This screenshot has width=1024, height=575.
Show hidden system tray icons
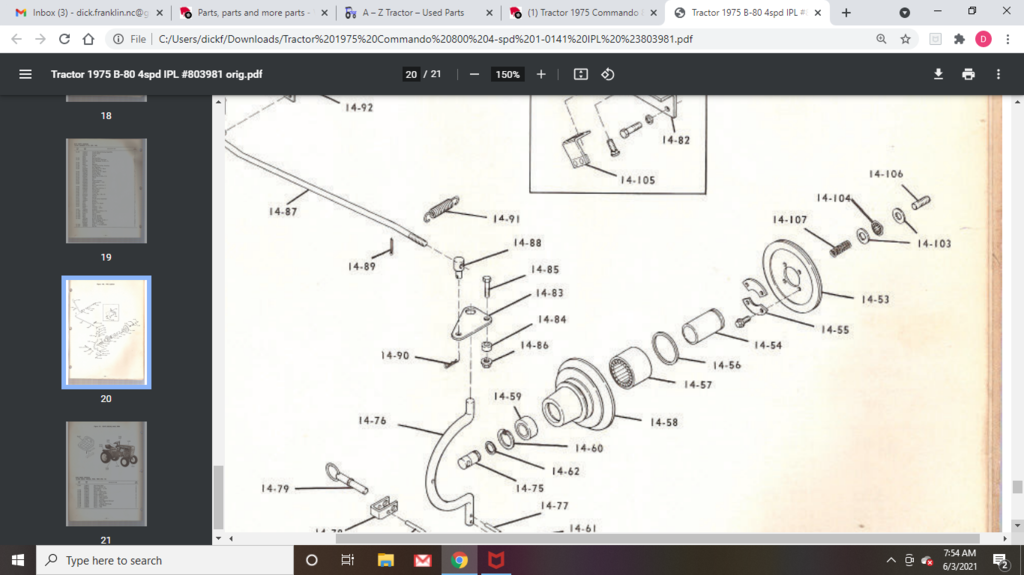click(891, 560)
